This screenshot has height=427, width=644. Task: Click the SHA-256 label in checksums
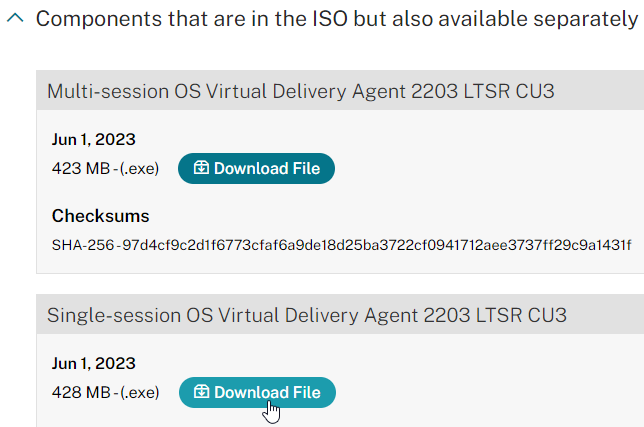click(83, 245)
